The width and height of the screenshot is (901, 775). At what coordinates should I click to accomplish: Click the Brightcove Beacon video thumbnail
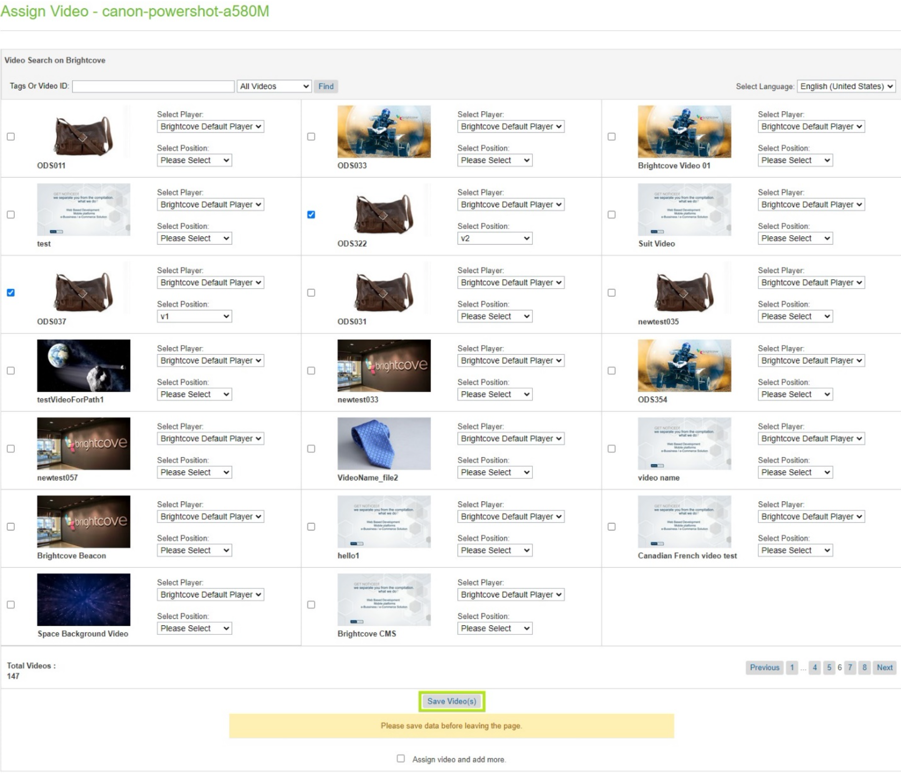click(84, 521)
